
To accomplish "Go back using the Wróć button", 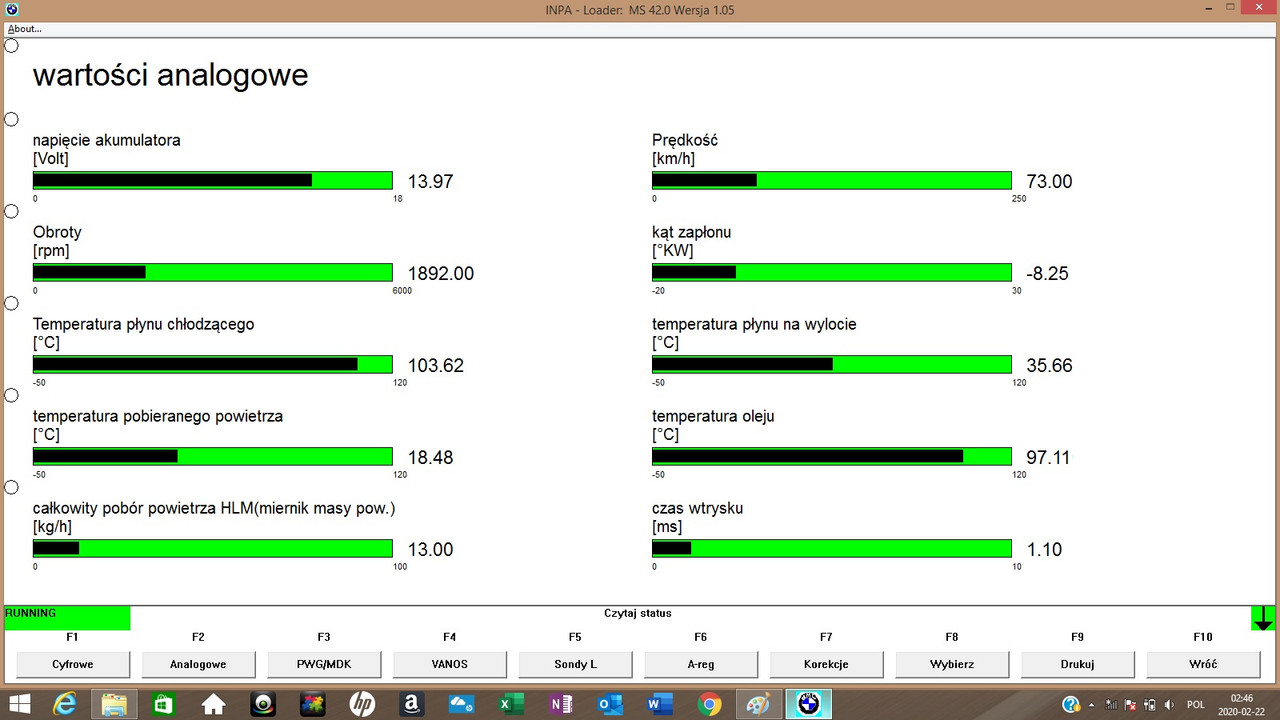I will (x=1203, y=664).
